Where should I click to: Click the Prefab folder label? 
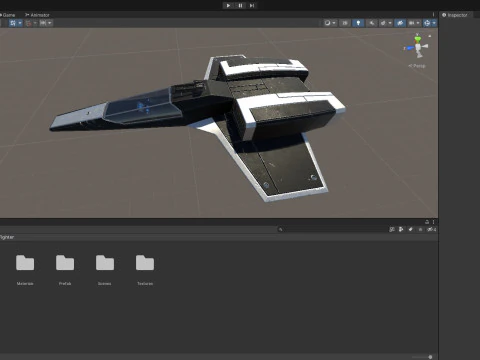tap(65, 284)
